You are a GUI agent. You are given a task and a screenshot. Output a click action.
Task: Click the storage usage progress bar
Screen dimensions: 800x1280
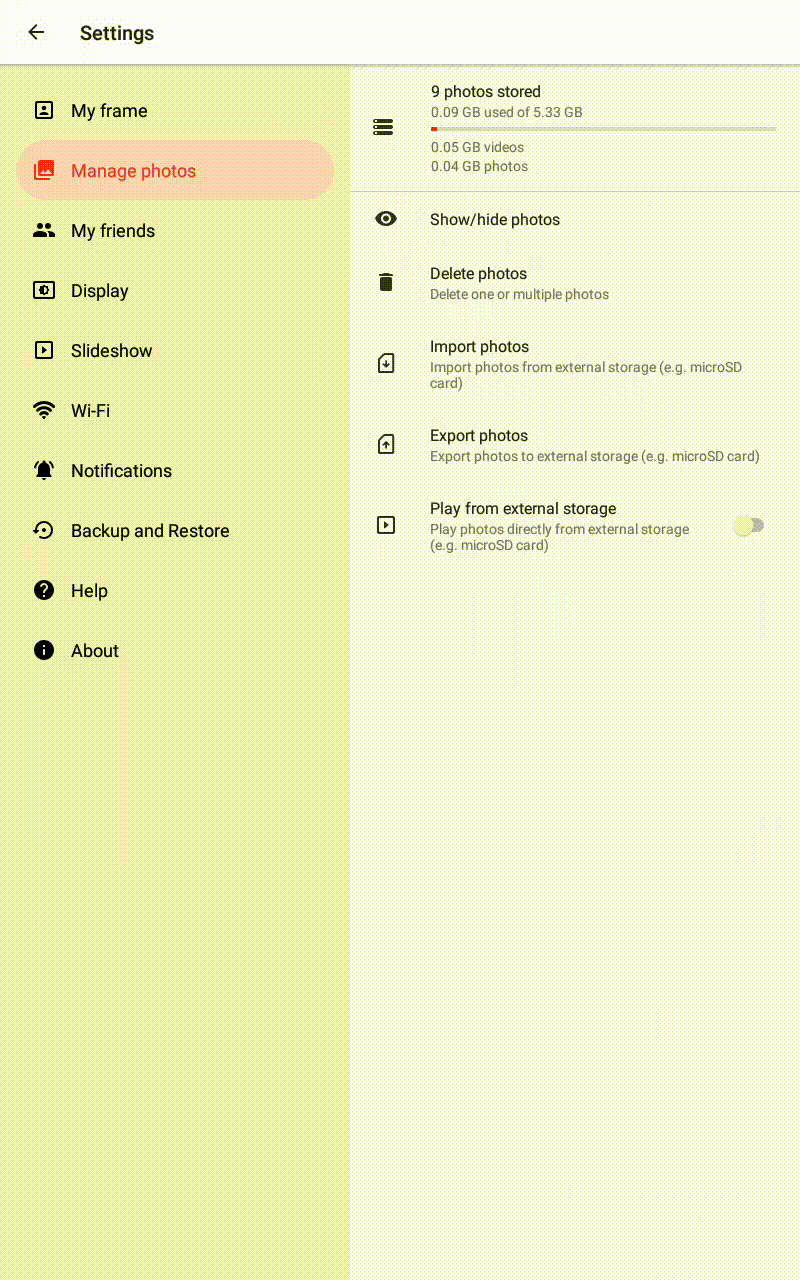(x=603, y=129)
